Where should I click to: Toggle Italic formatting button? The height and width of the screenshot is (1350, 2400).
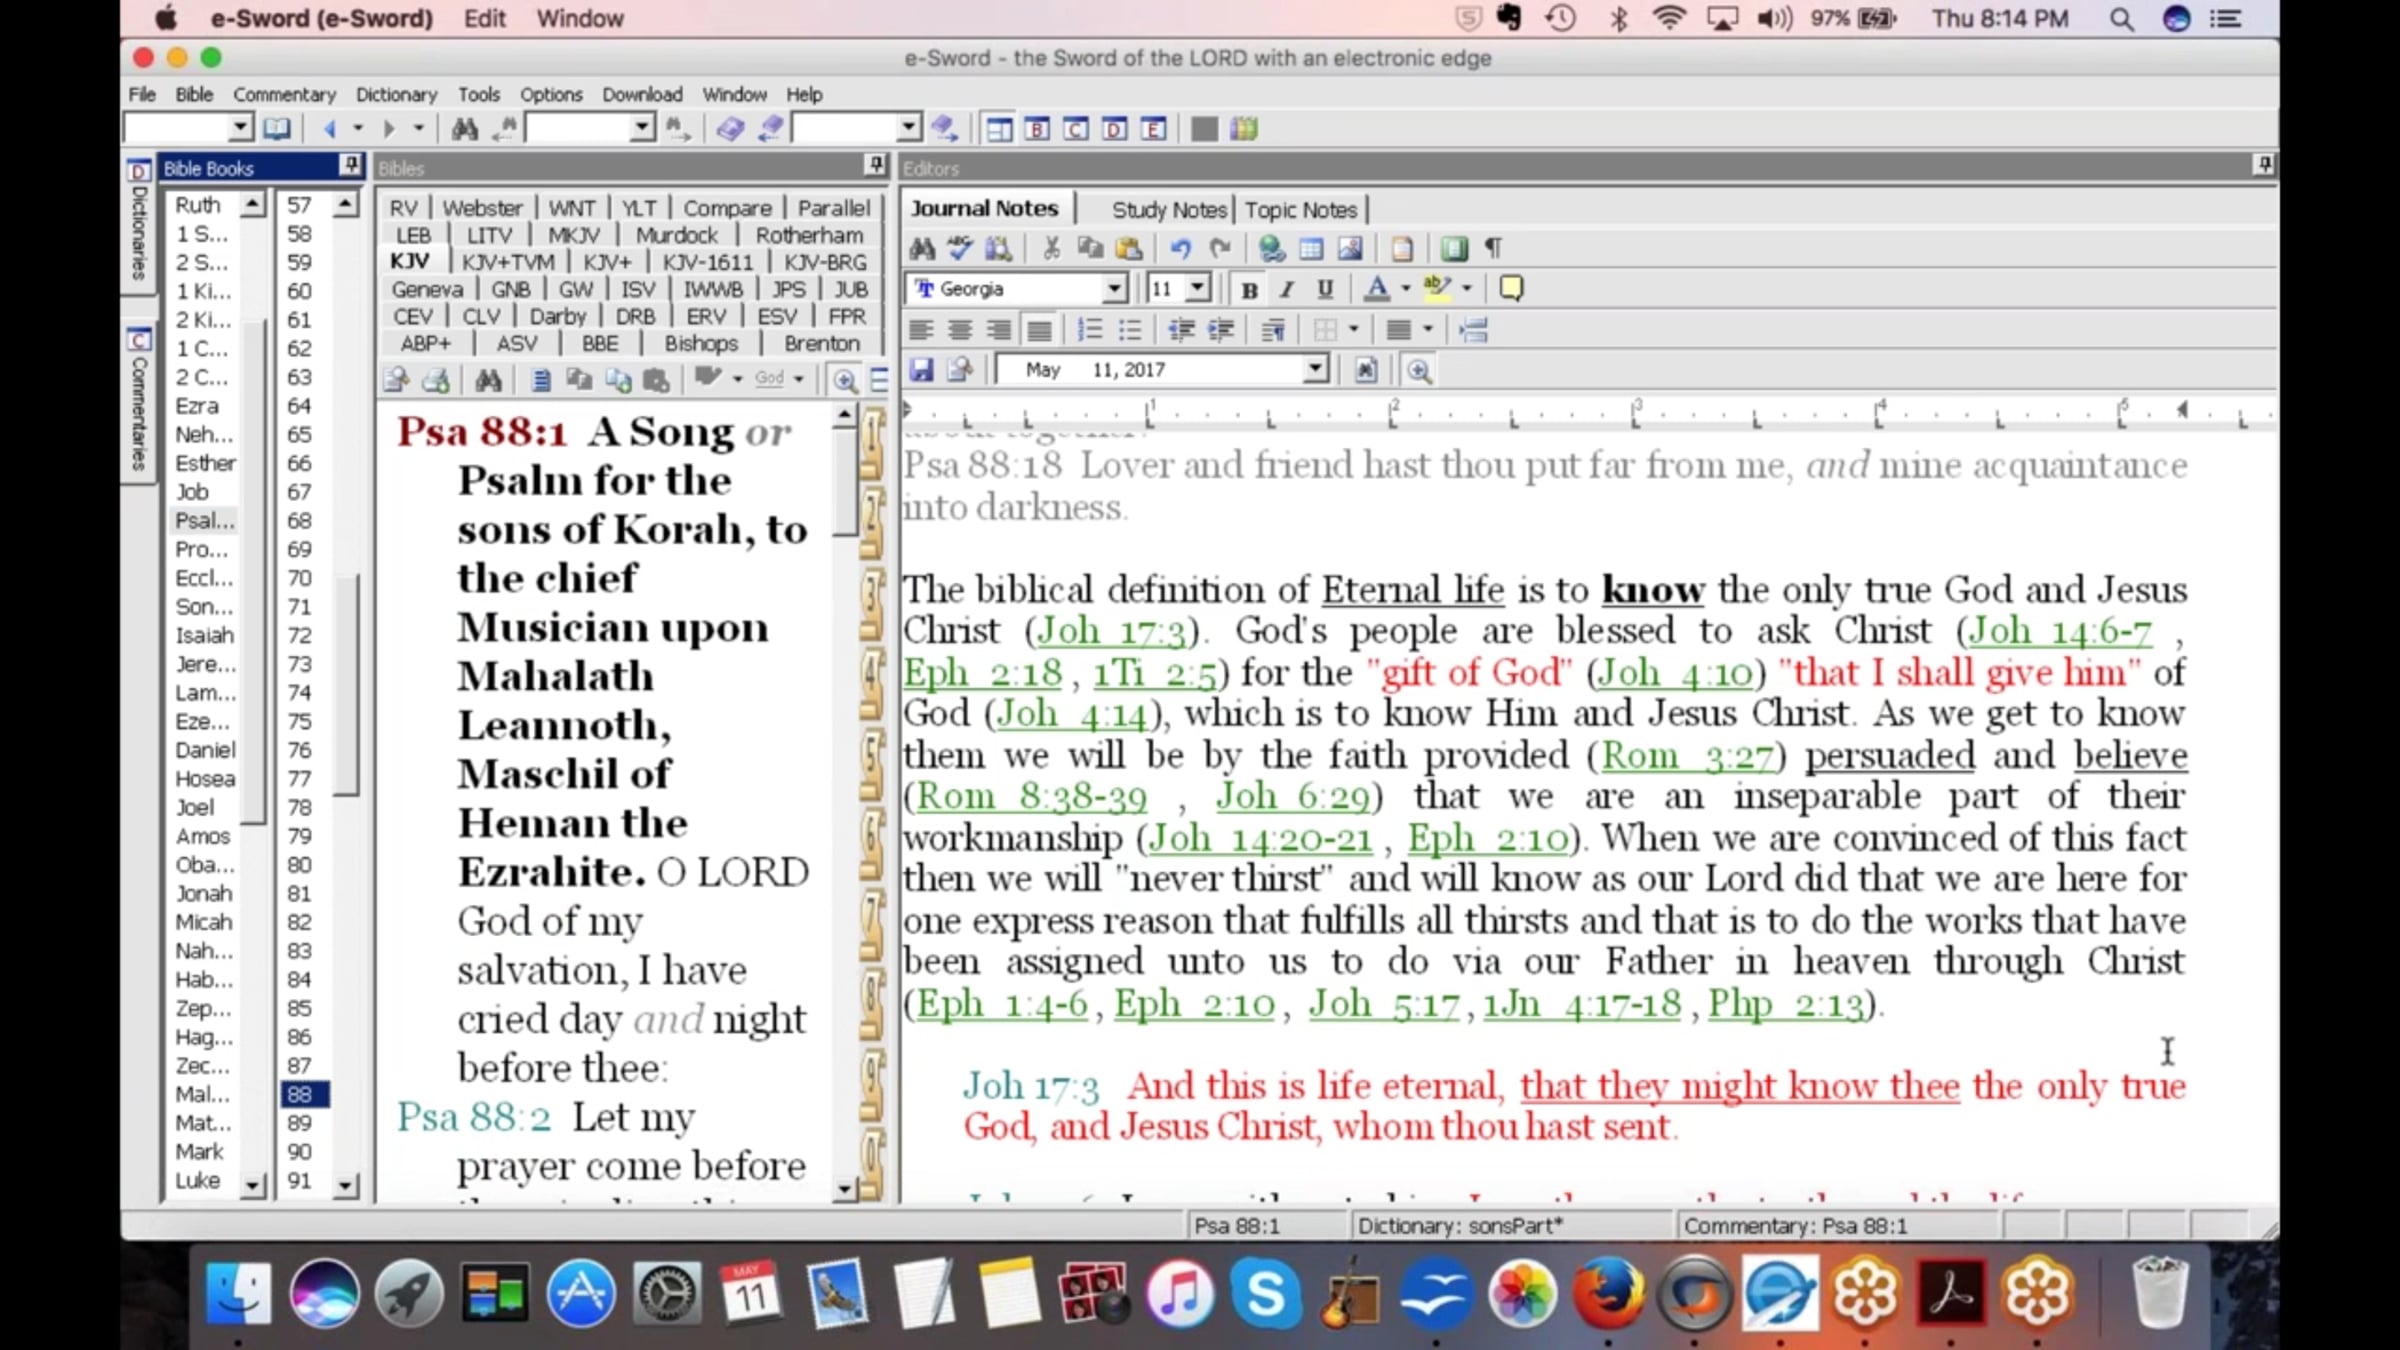1287,290
